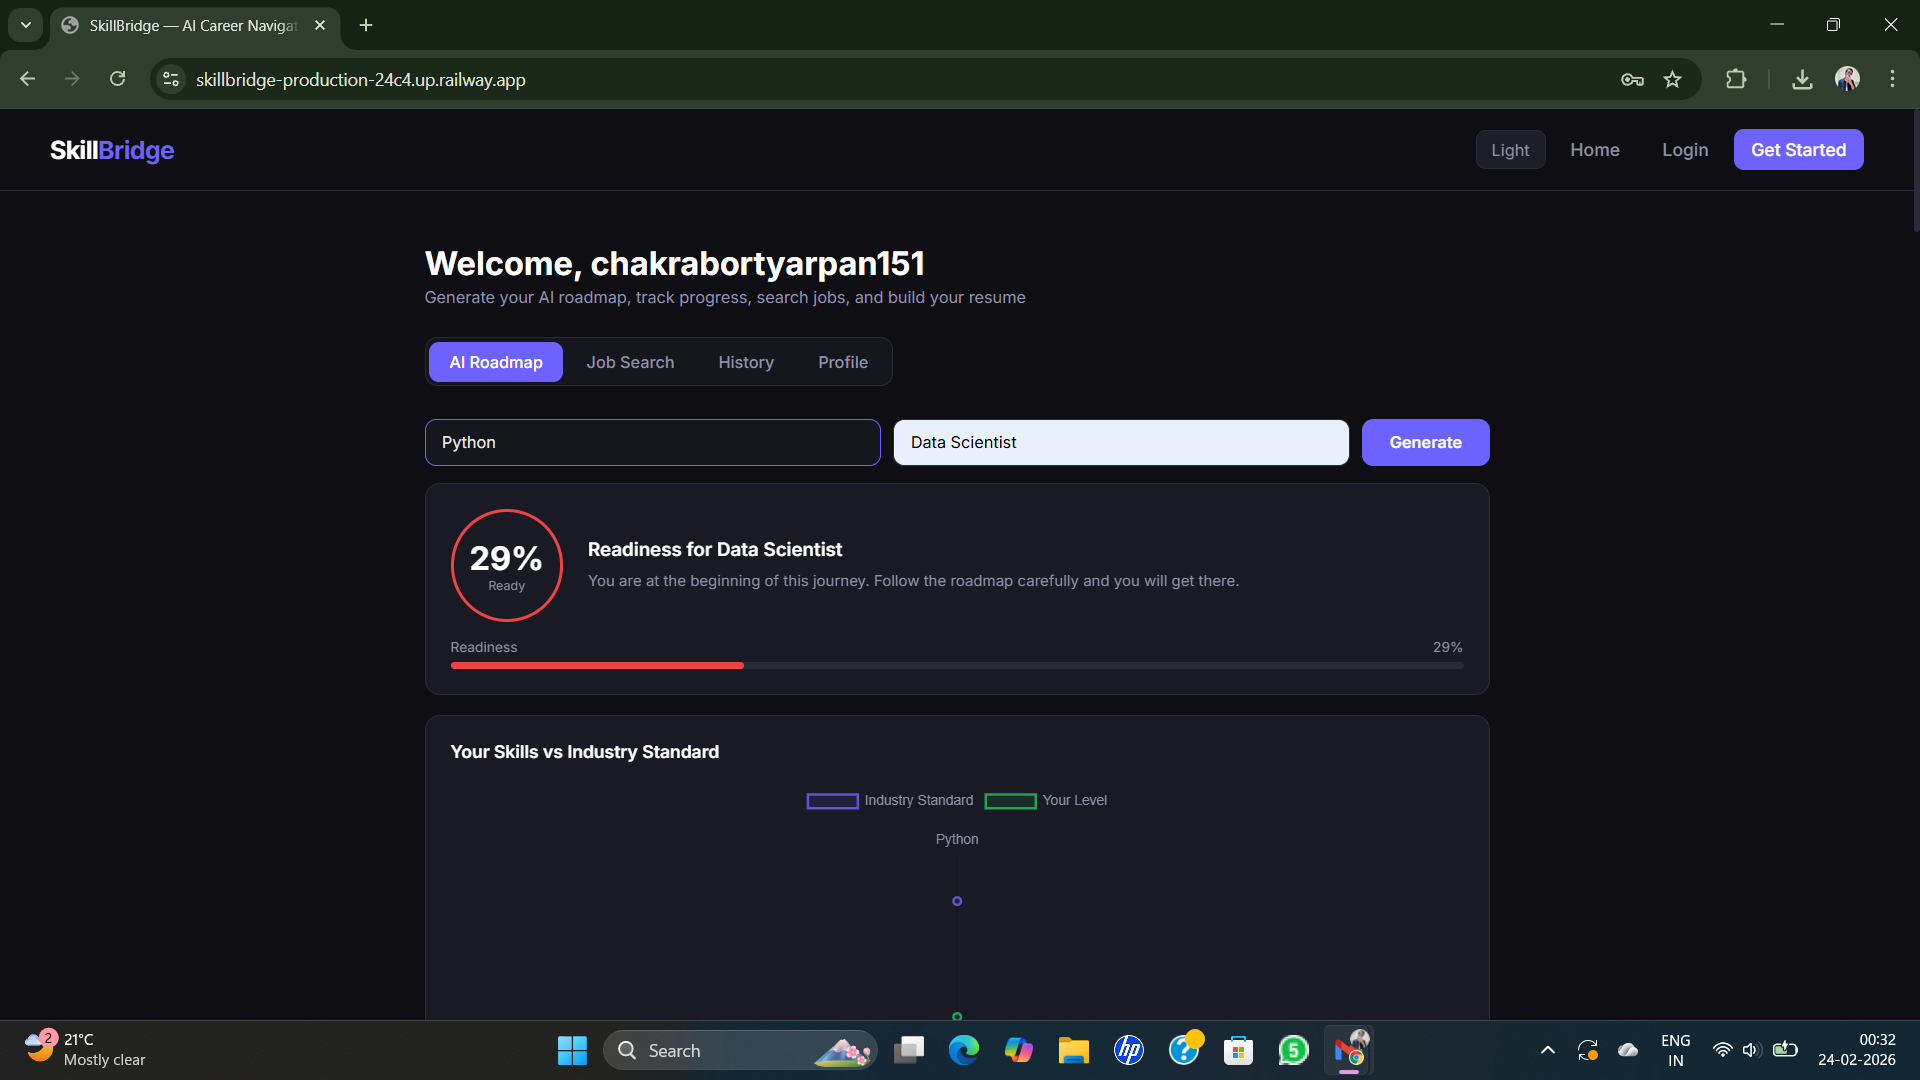Open the browser downloads icon
Viewport: 1920px width, 1080px height.
point(1802,79)
